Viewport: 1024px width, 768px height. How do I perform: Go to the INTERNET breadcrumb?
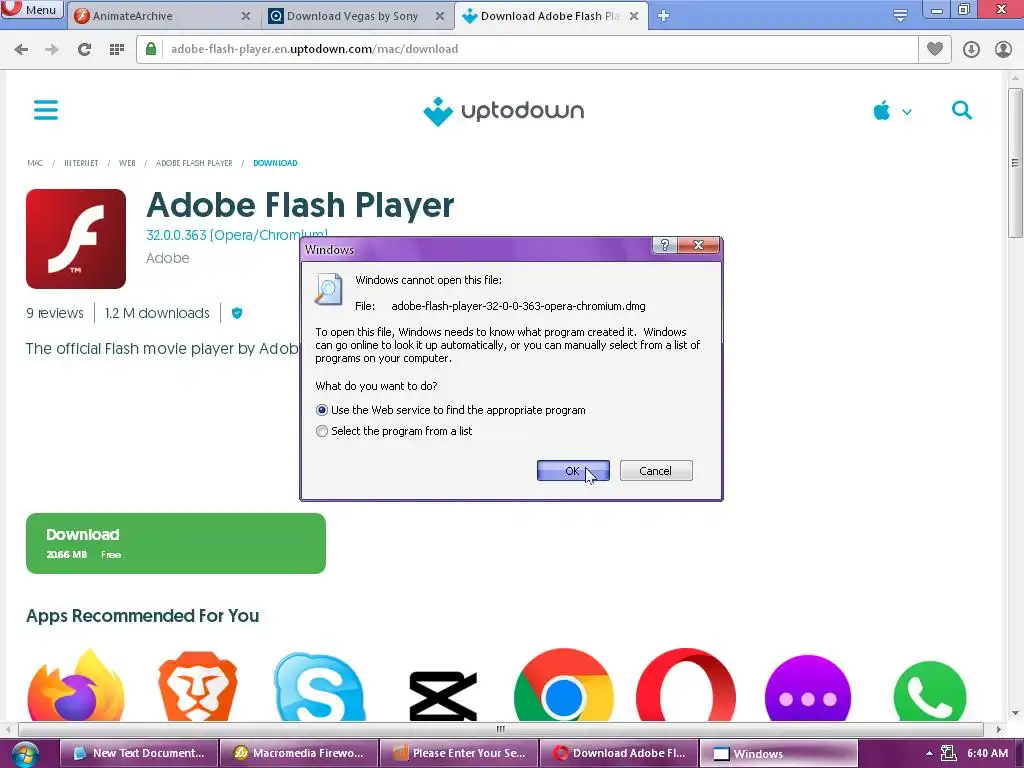point(81,163)
